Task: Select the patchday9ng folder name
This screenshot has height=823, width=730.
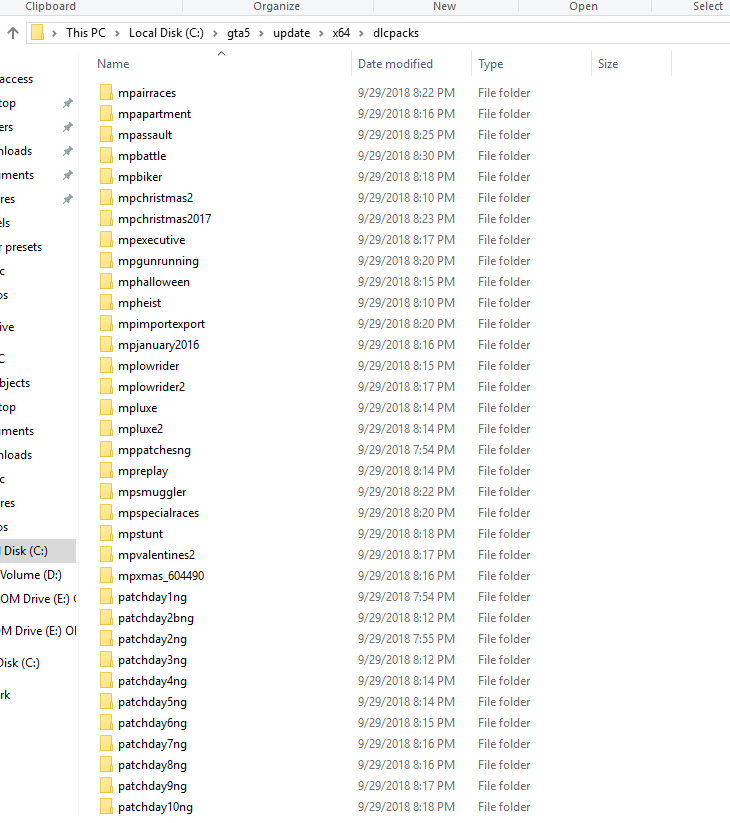Action: point(152,786)
